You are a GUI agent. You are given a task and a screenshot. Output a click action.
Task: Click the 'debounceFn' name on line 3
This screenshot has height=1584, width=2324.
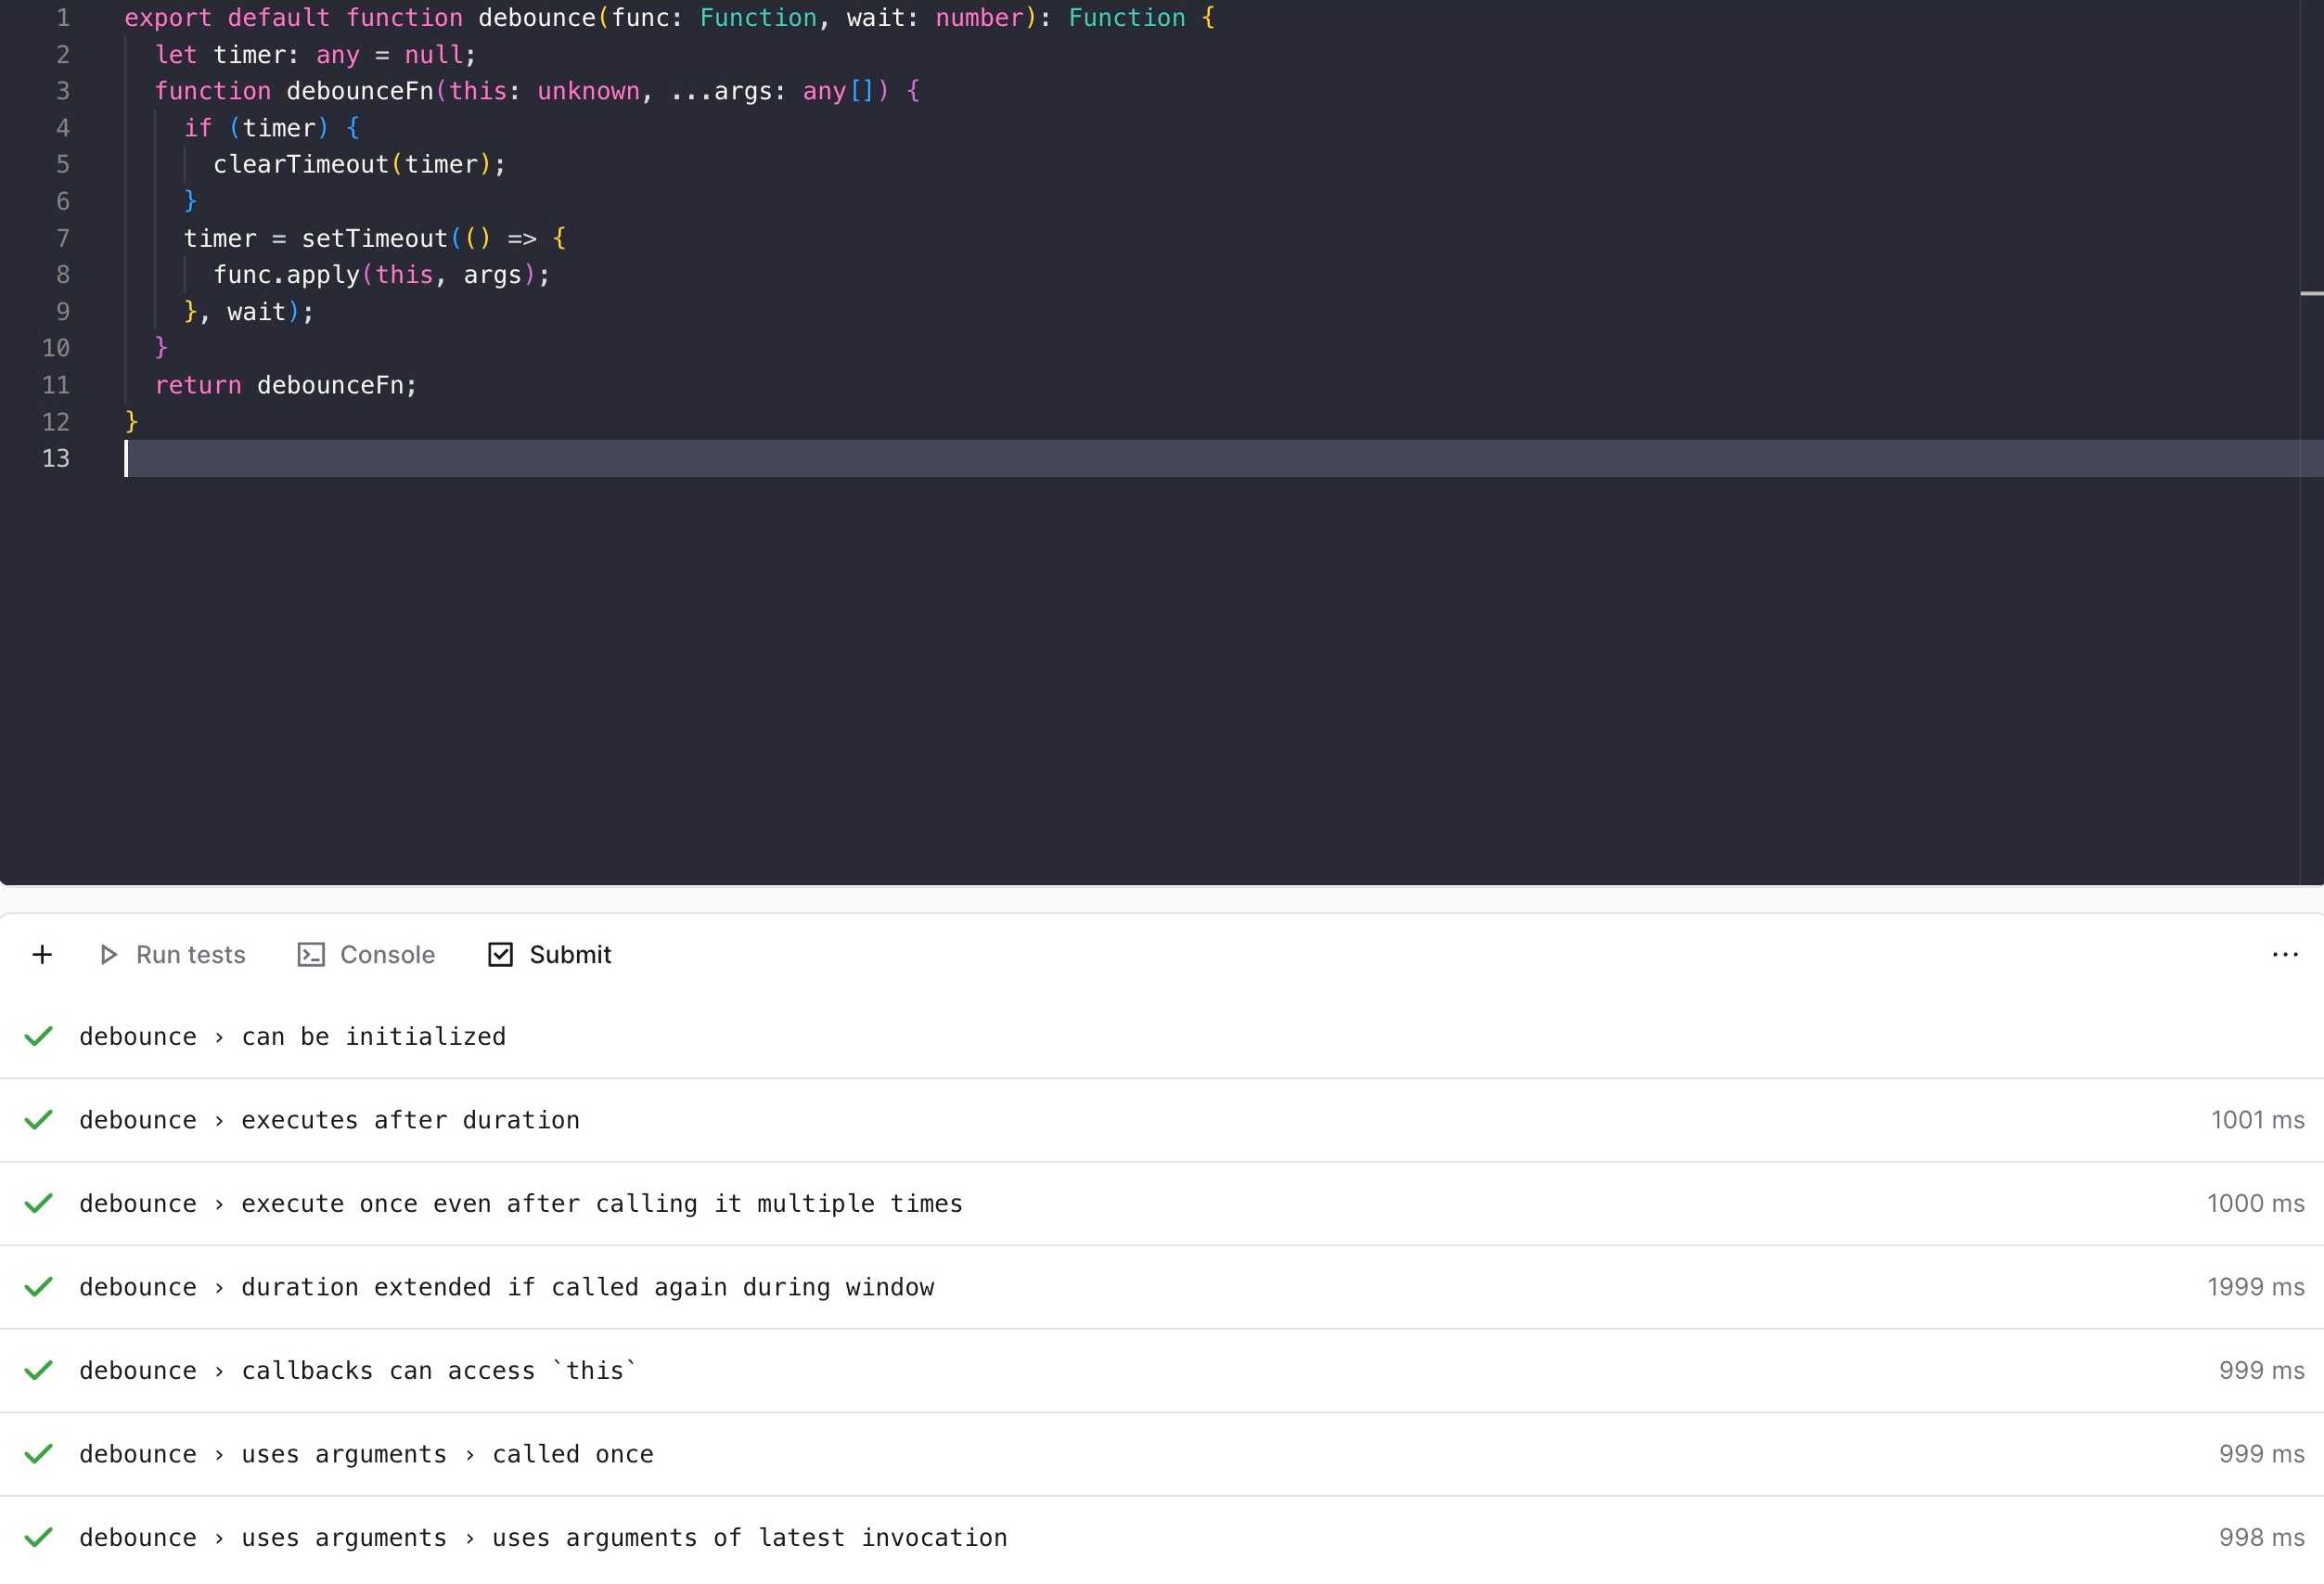[360, 92]
